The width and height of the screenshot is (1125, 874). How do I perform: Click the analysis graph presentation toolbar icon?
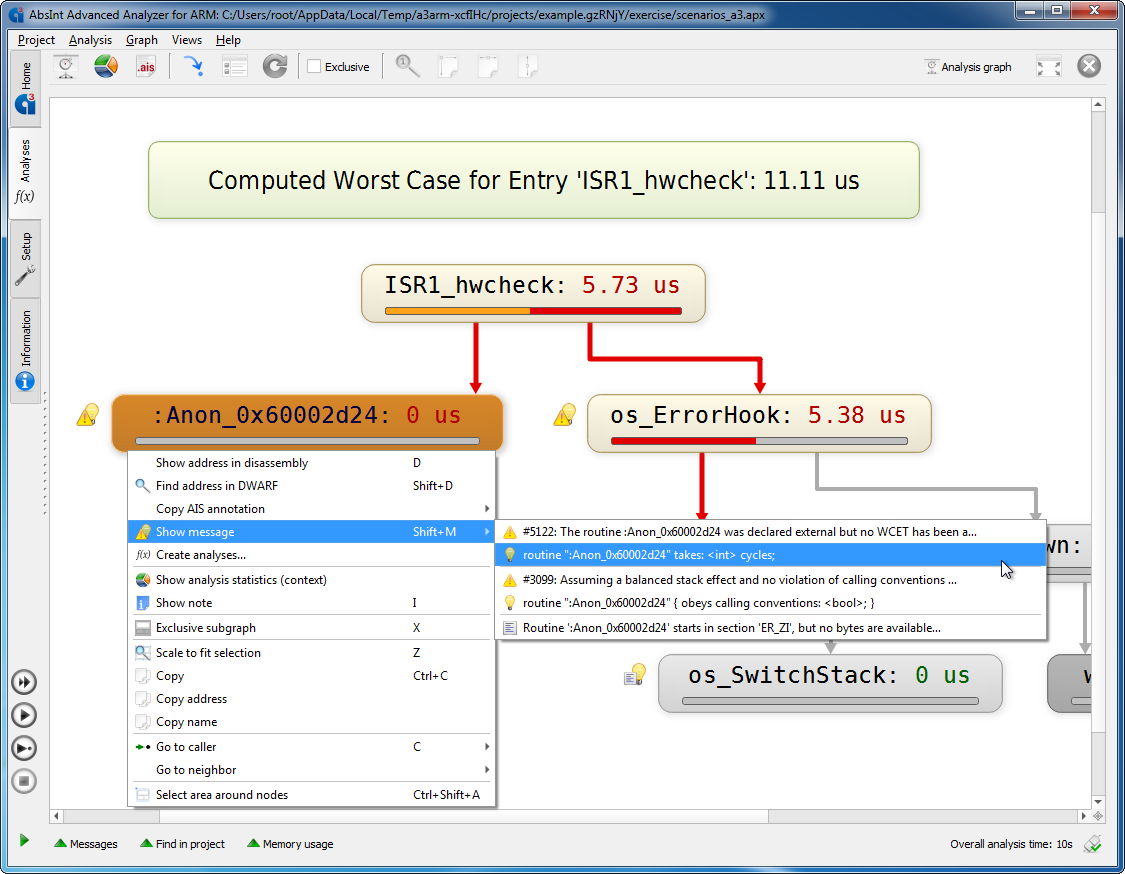point(66,67)
